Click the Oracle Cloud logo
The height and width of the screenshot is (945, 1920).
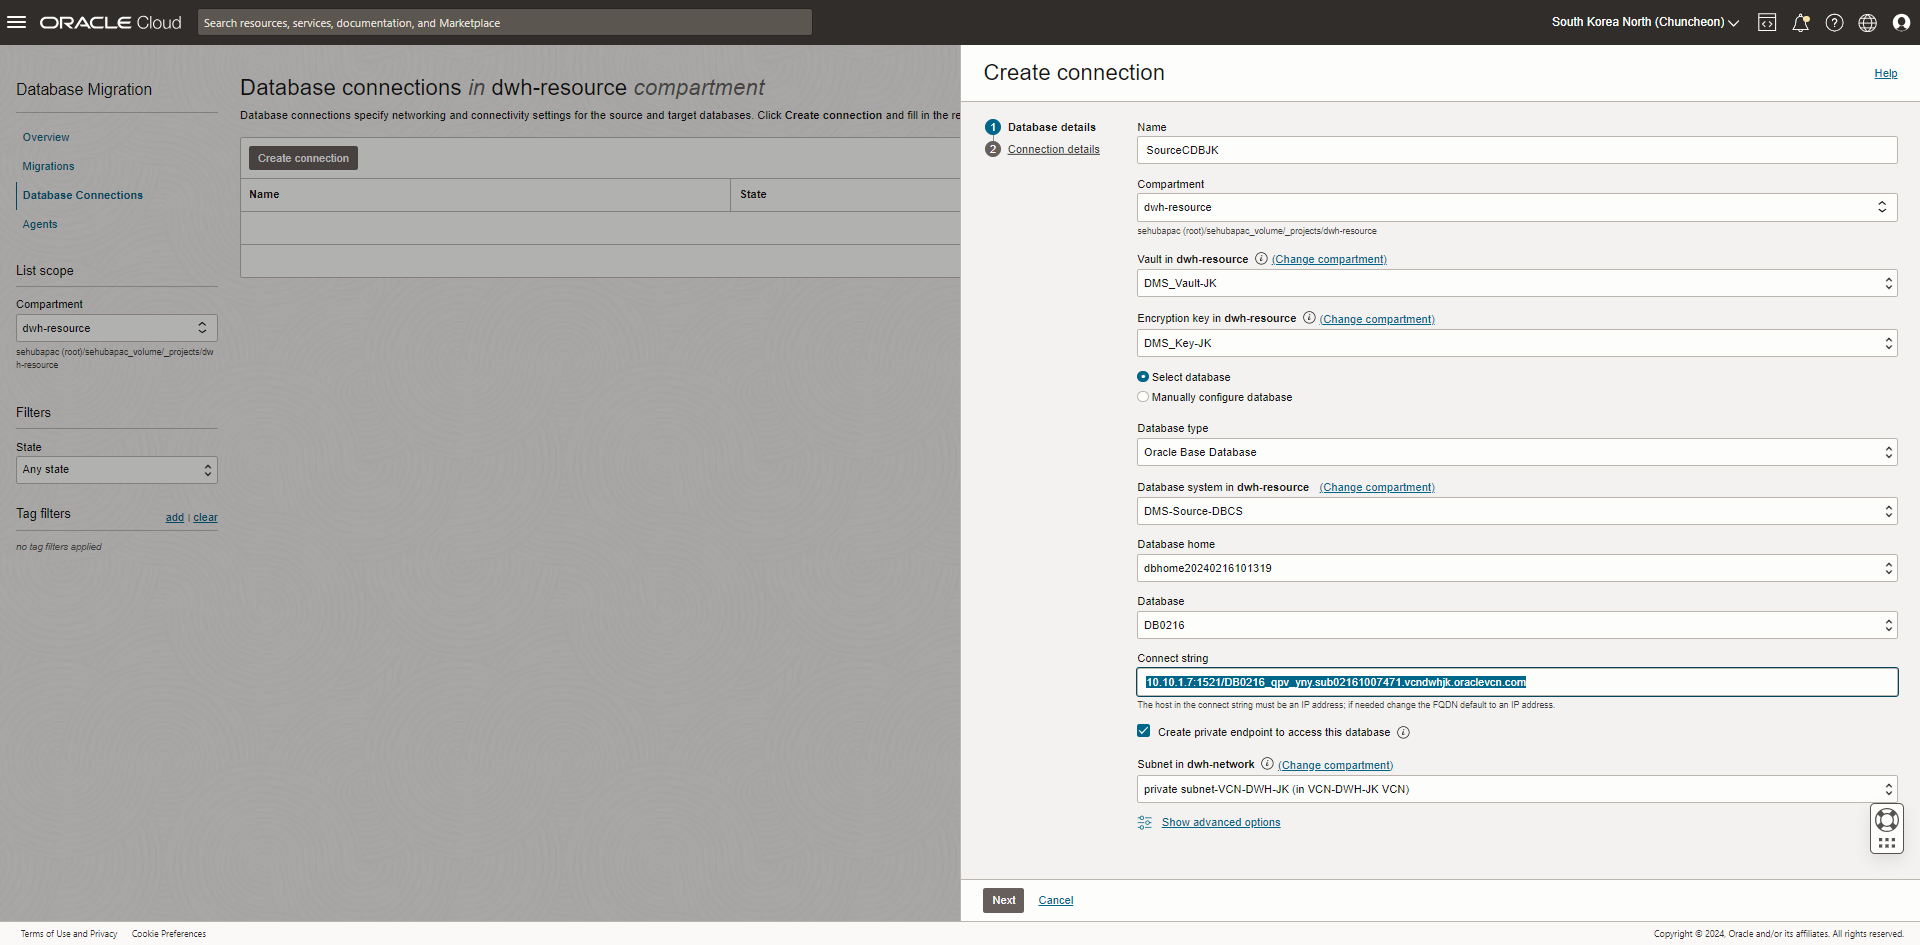tap(110, 22)
